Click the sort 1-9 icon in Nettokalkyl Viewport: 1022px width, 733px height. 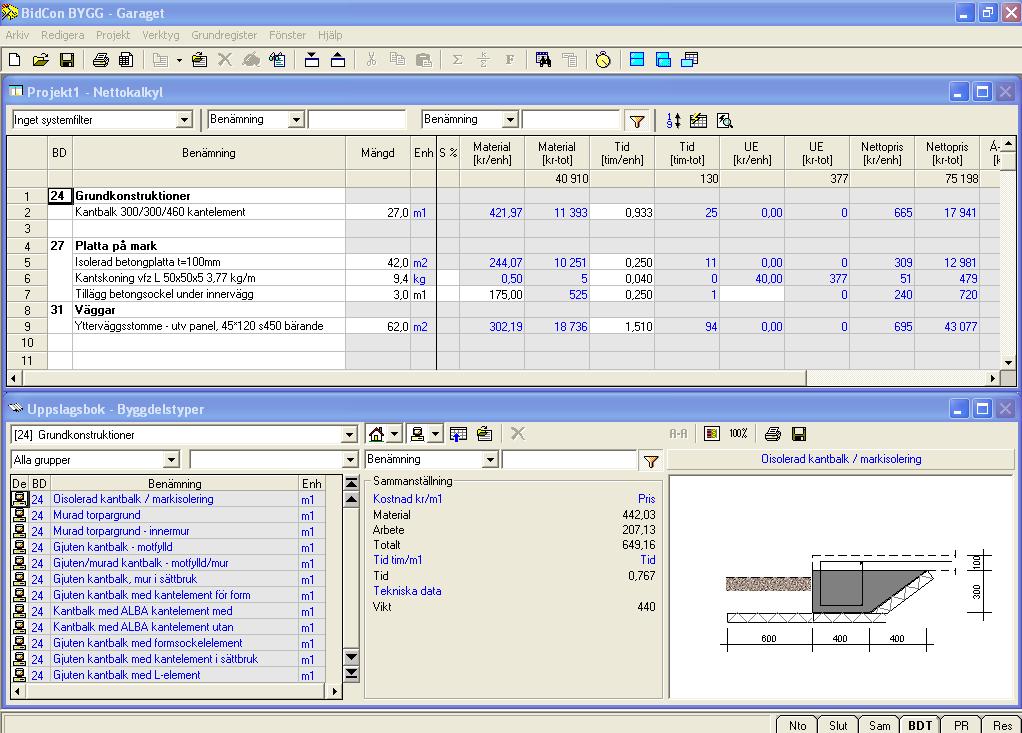click(673, 121)
